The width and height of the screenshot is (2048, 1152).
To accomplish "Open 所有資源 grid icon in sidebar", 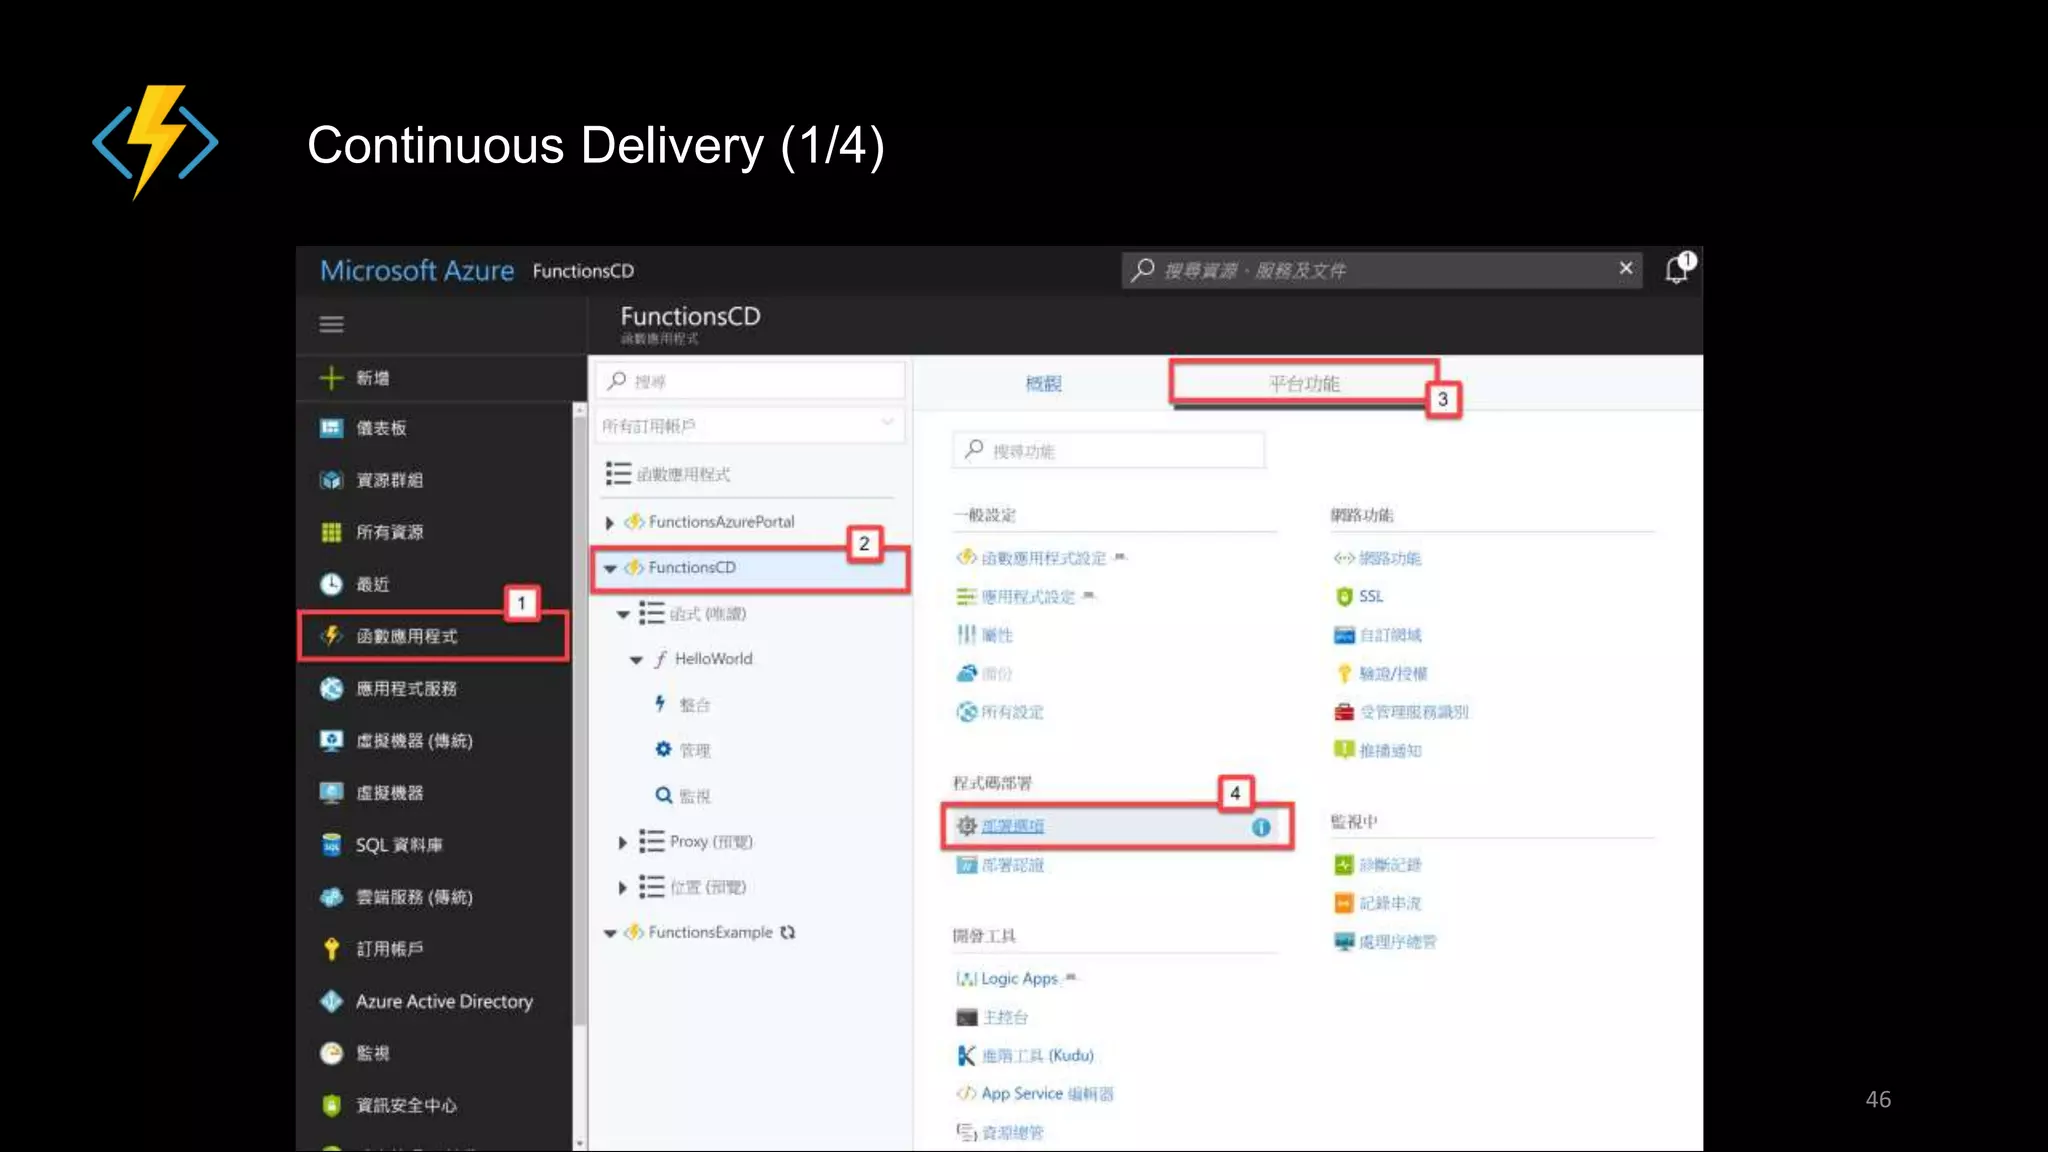I will (331, 532).
